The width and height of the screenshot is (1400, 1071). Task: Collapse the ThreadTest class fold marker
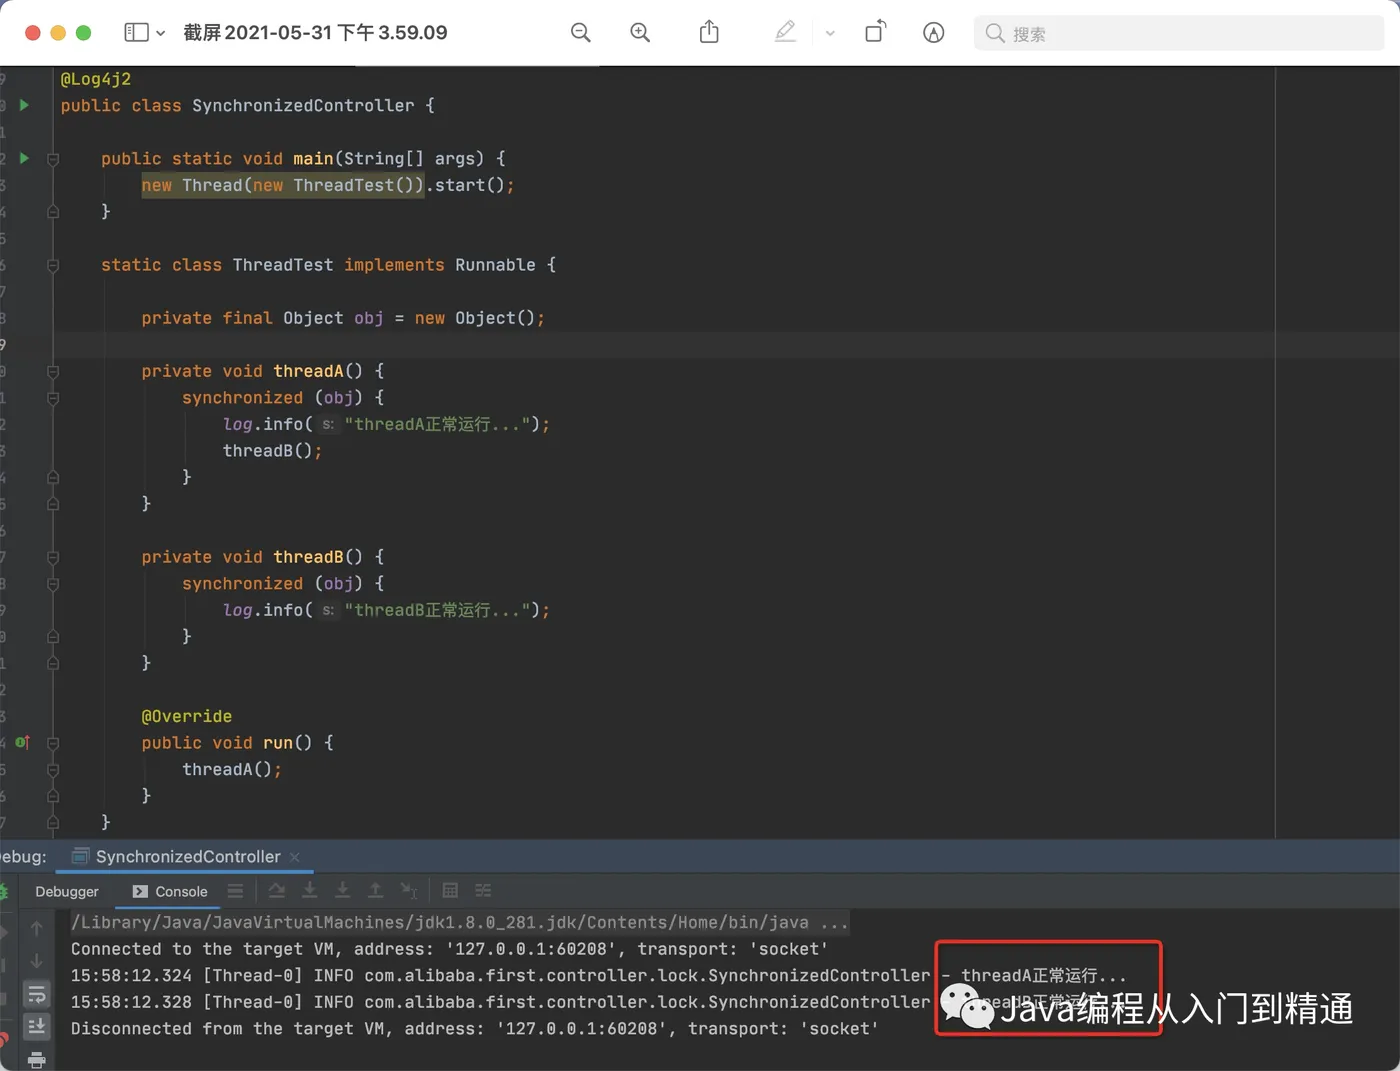53,265
